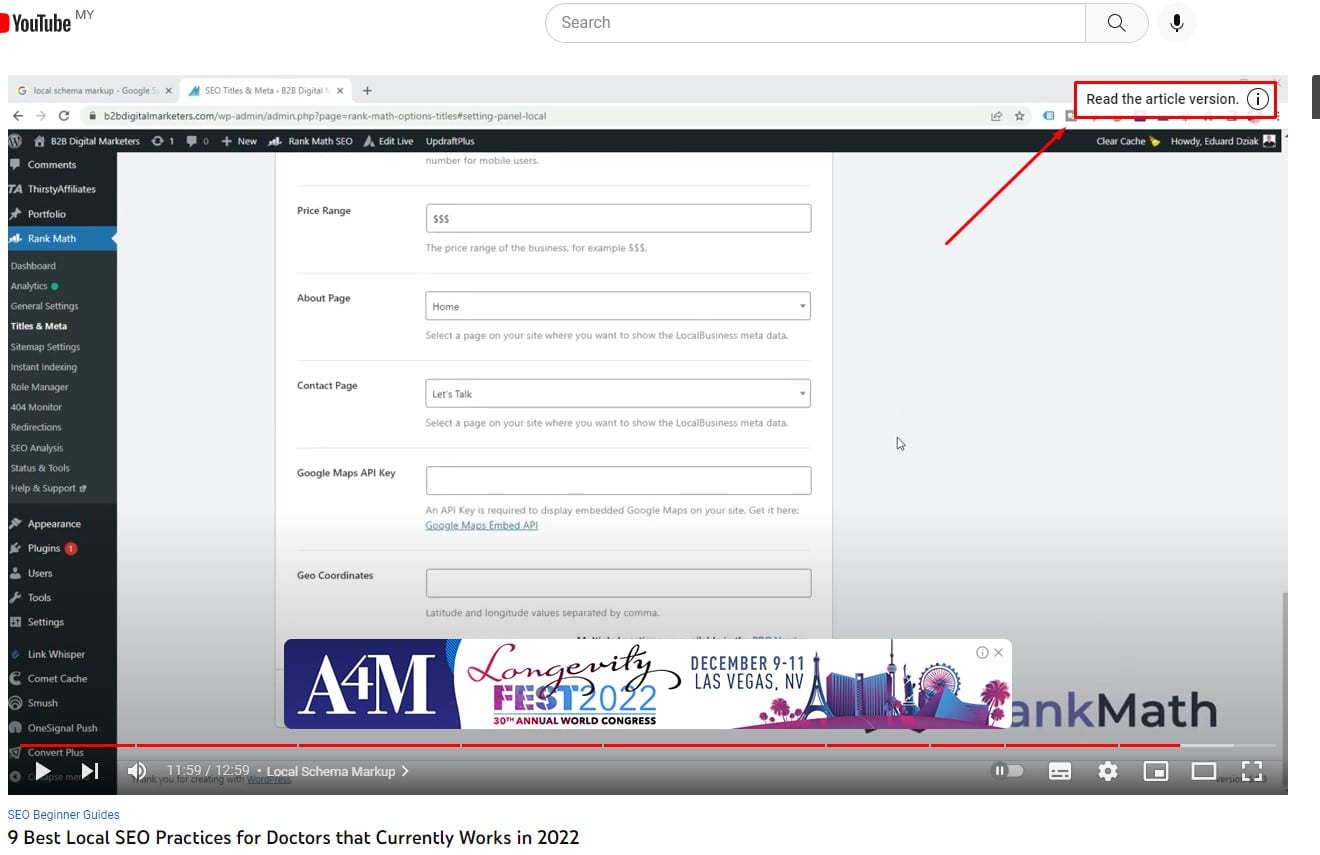Toggle the autoplay switch
This screenshot has height=855, width=1320.
coord(1007,771)
